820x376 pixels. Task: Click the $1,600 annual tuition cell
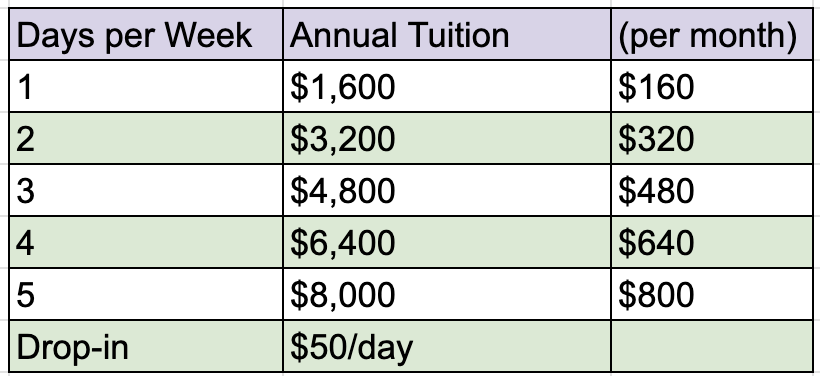tap(447, 86)
